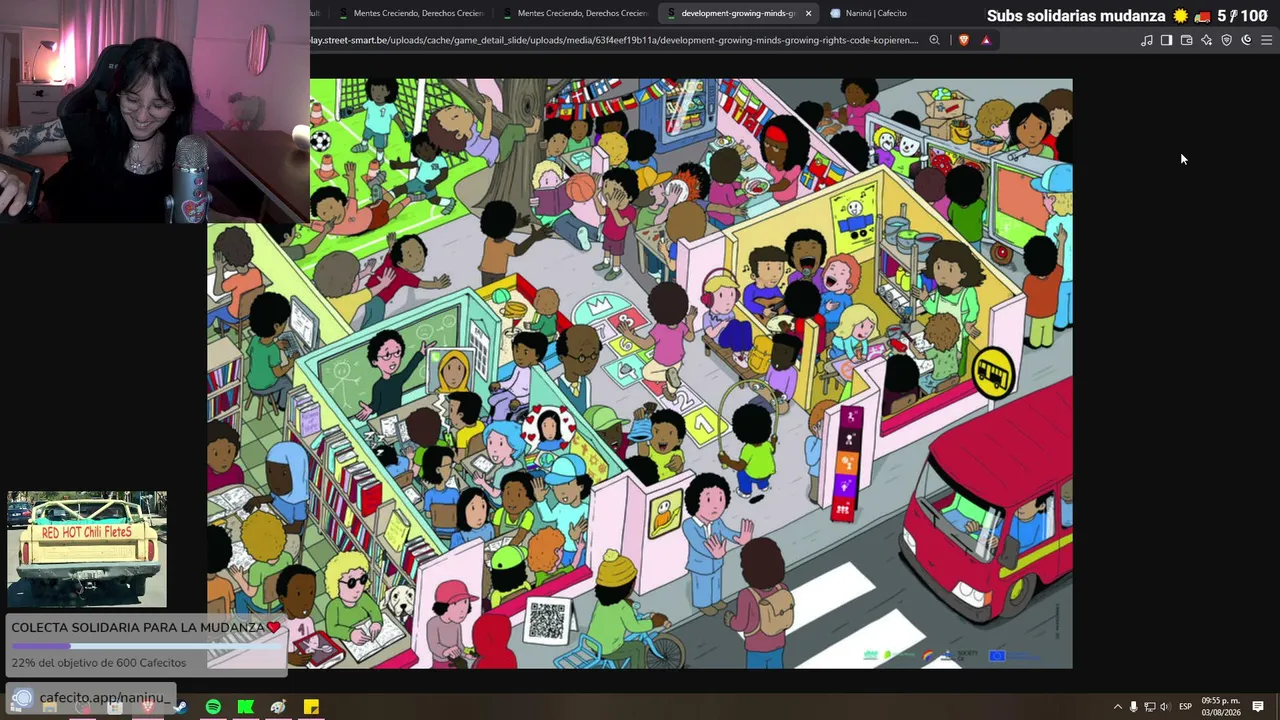The width and height of the screenshot is (1280, 720).
Task: Click the crescent icon next to the menu
Action: coord(1246,40)
